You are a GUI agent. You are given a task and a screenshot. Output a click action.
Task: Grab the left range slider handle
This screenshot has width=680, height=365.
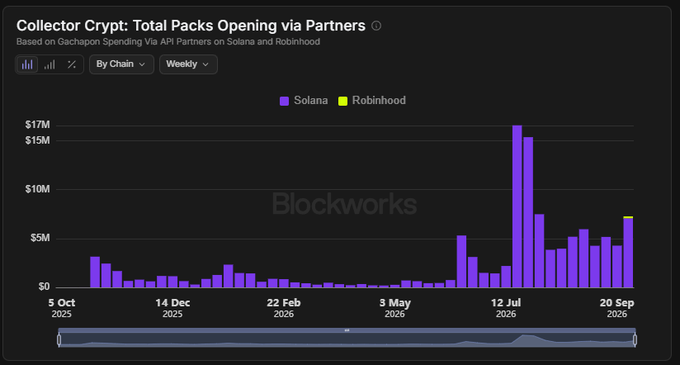(x=59, y=340)
